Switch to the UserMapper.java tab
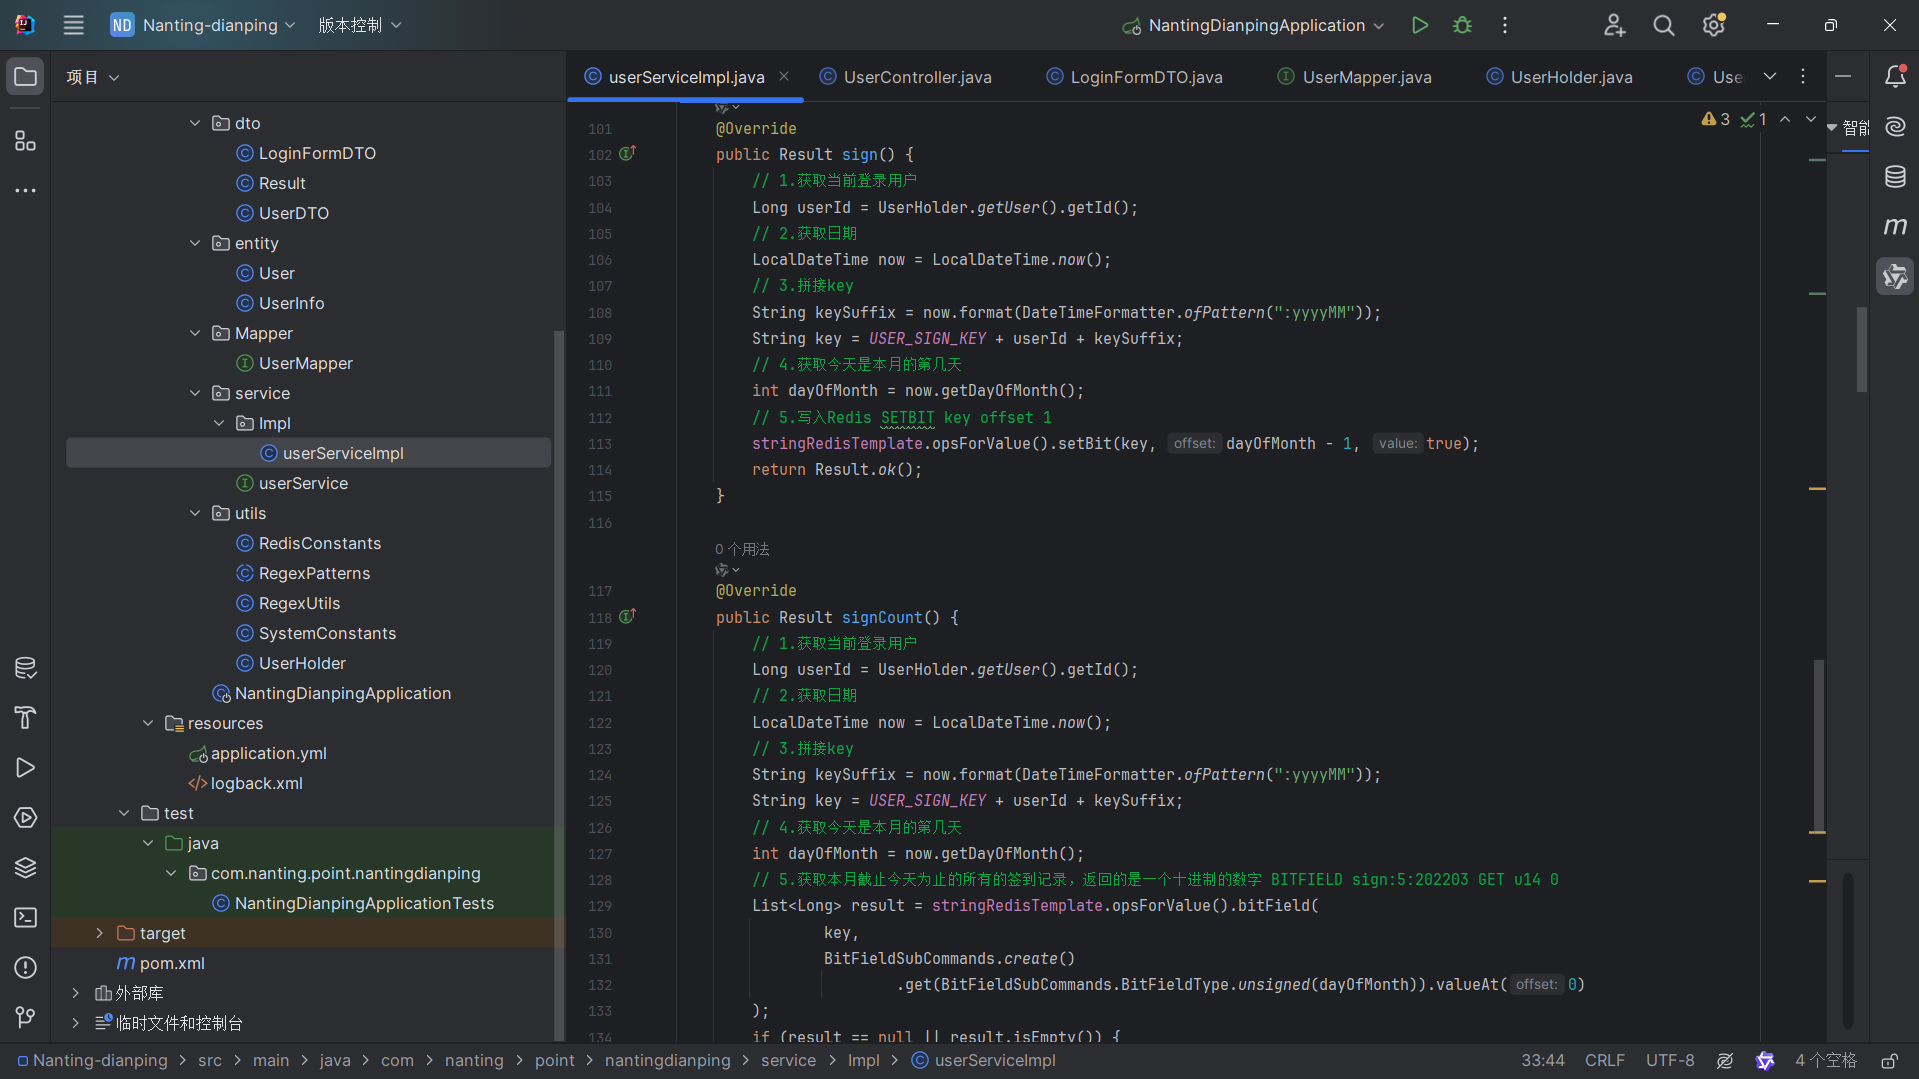The height and width of the screenshot is (1079, 1919). (1366, 77)
